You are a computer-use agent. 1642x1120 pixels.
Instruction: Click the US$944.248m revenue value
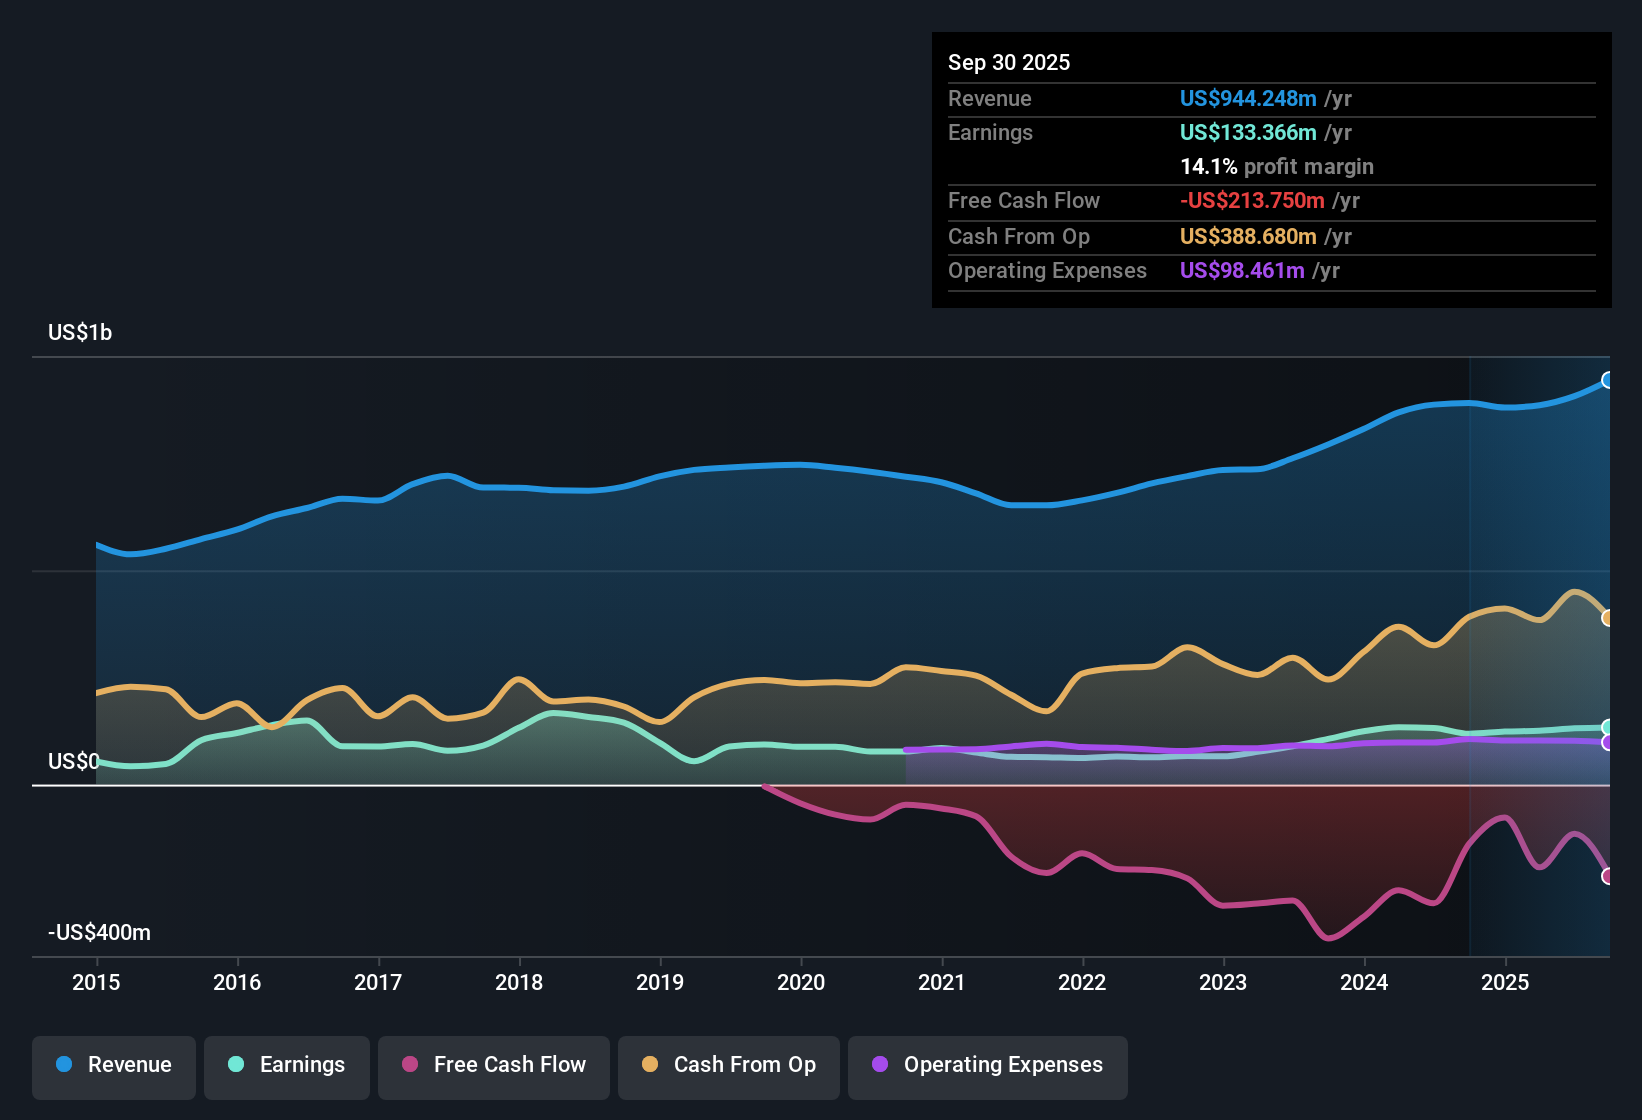click(1247, 98)
